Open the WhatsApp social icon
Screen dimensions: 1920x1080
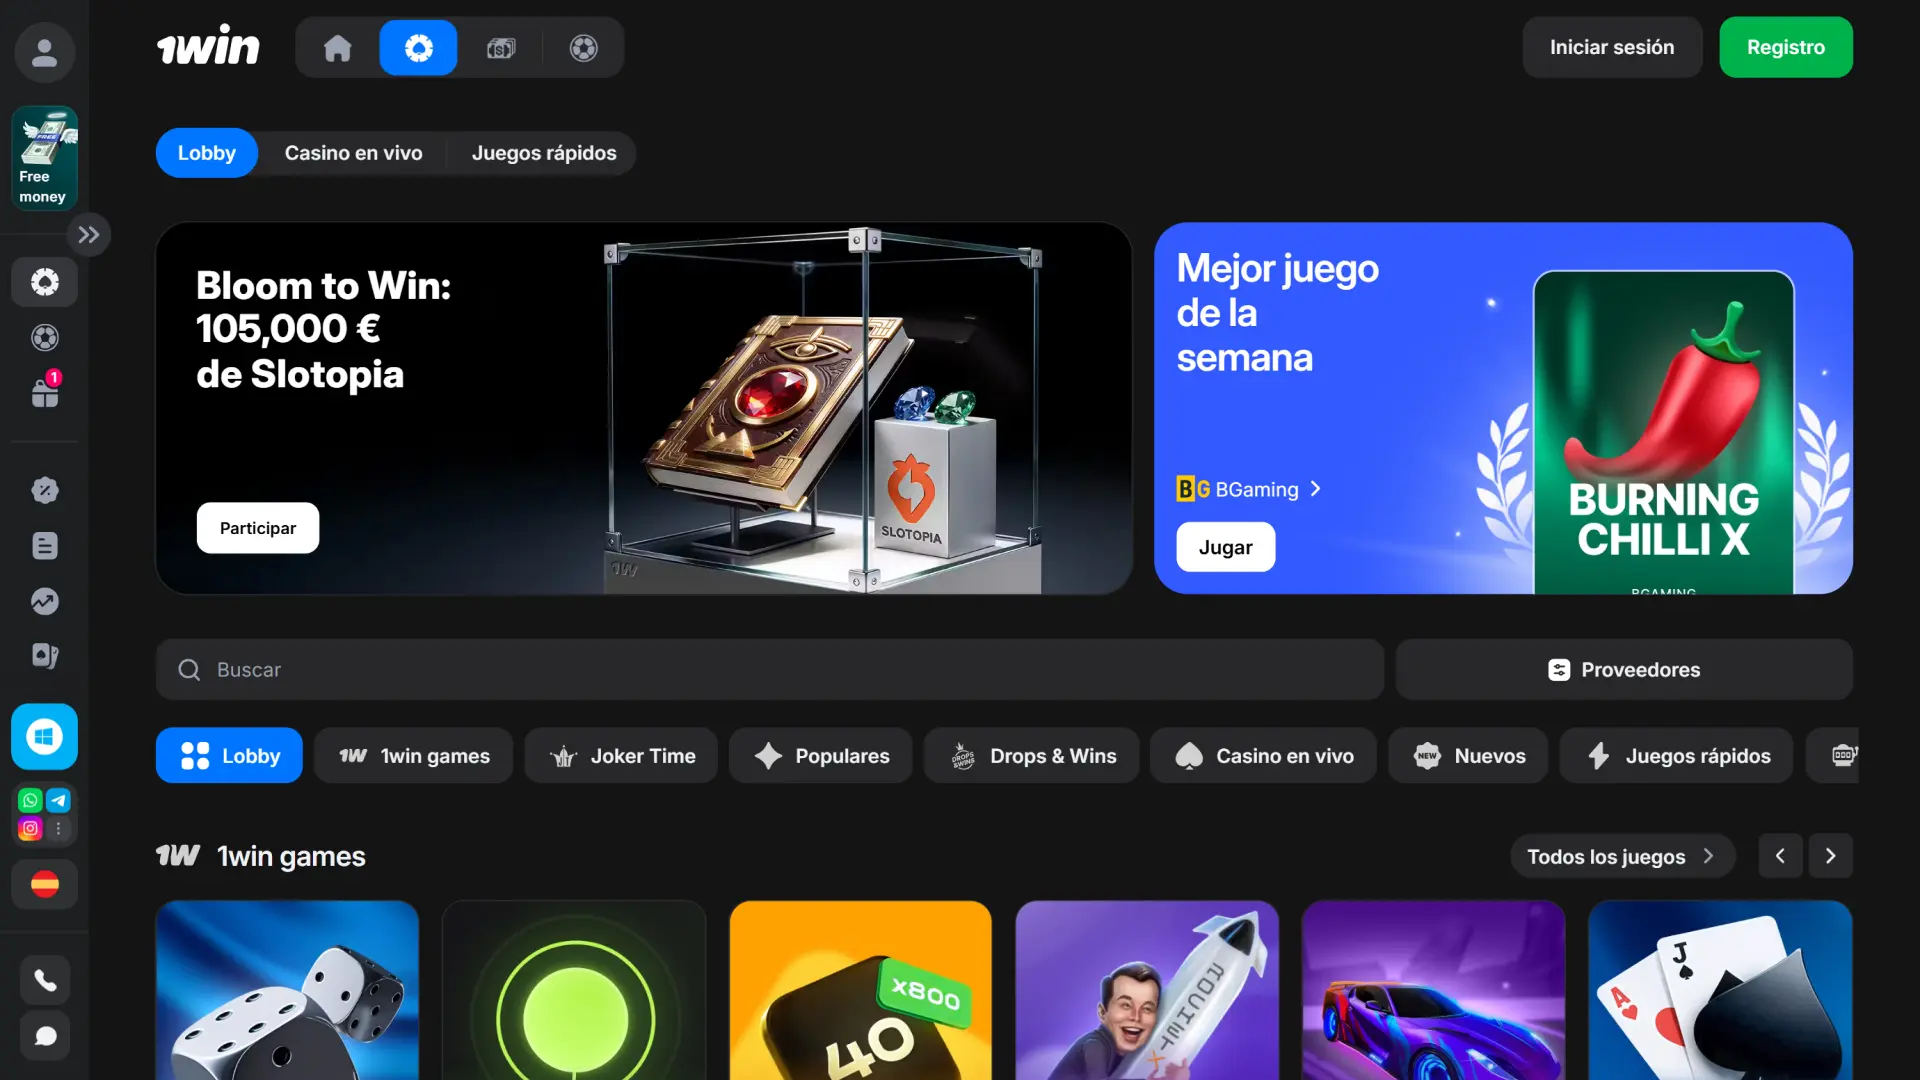(30, 800)
